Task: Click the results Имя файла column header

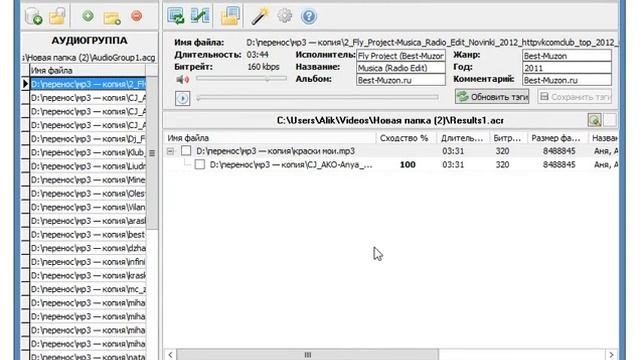Action: click(269, 138)
